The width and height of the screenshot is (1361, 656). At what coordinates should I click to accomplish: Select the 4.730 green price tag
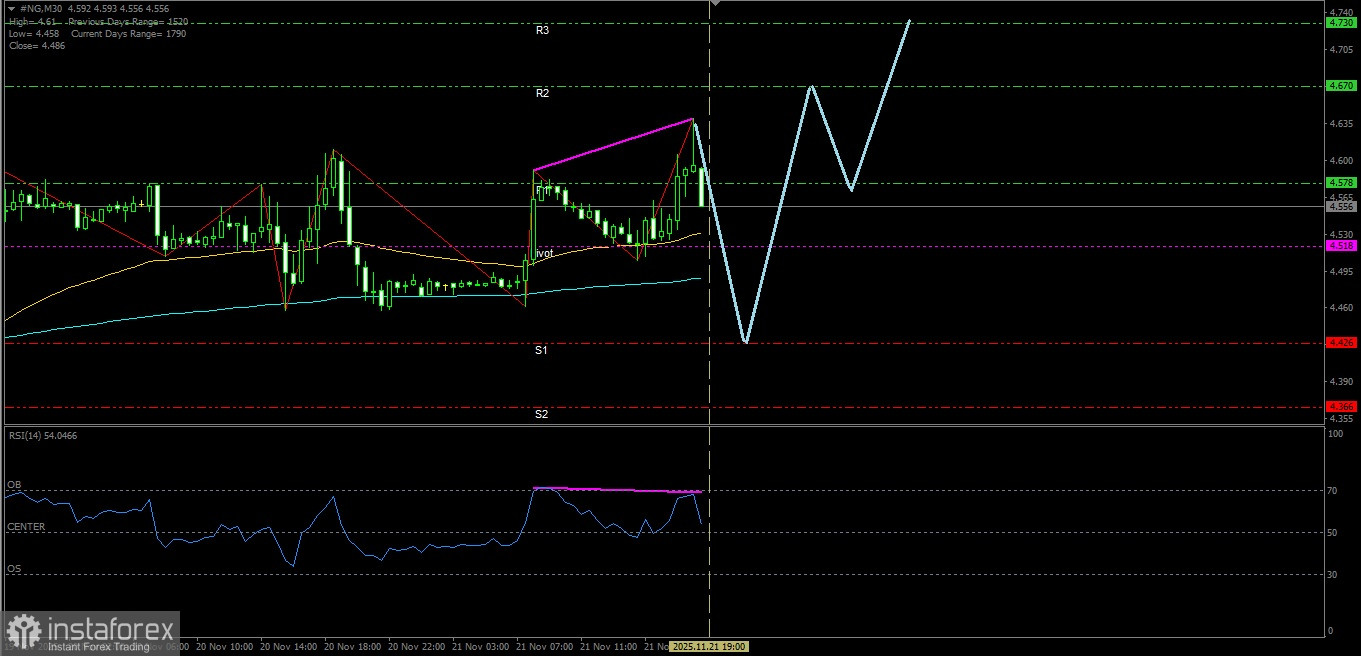[1340, 22]
